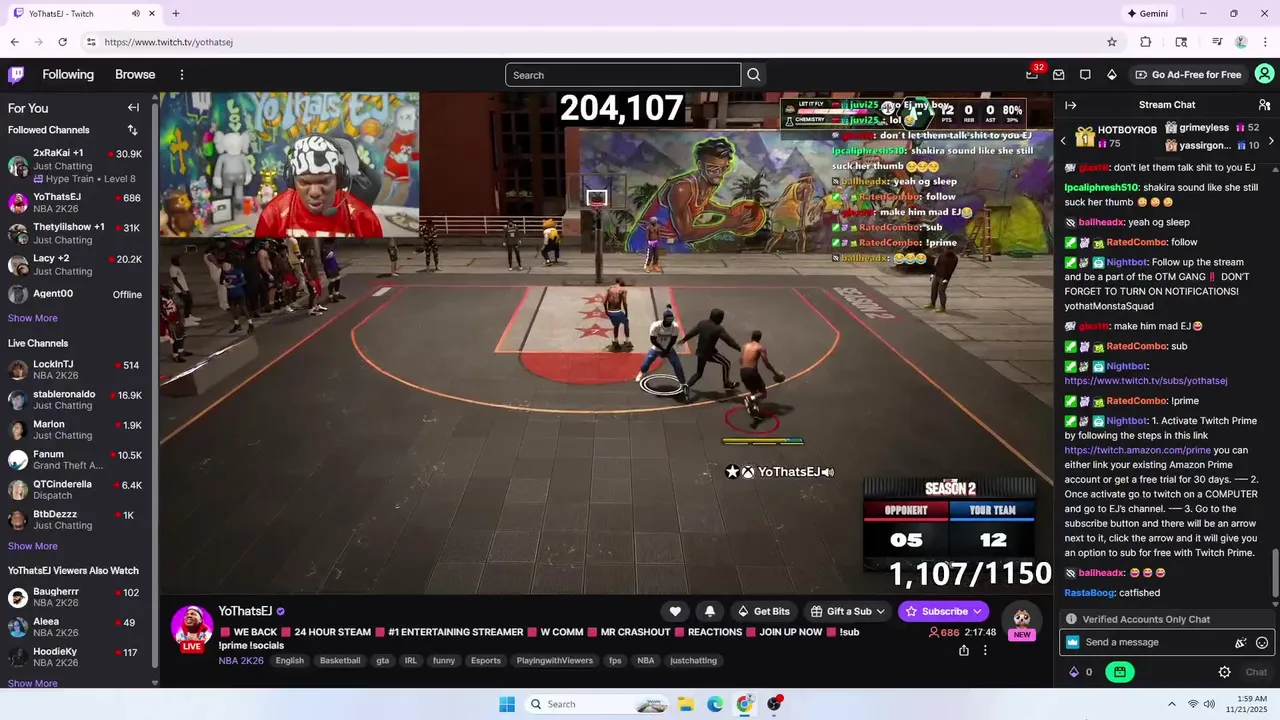
Task: Open QTCinderella live channel
Action: click(x=75, y=490)
